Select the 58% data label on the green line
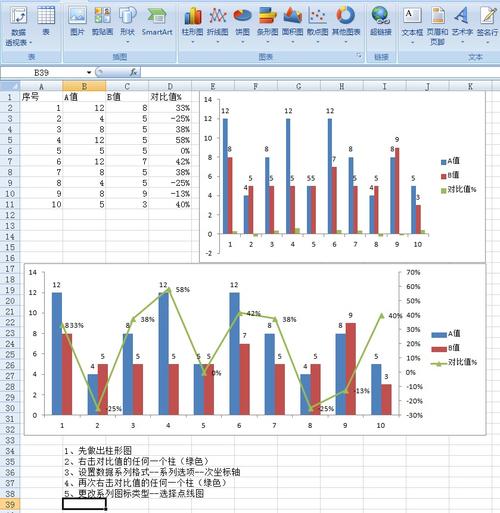This screenshot has height=513, width=500. coord(182,290)
